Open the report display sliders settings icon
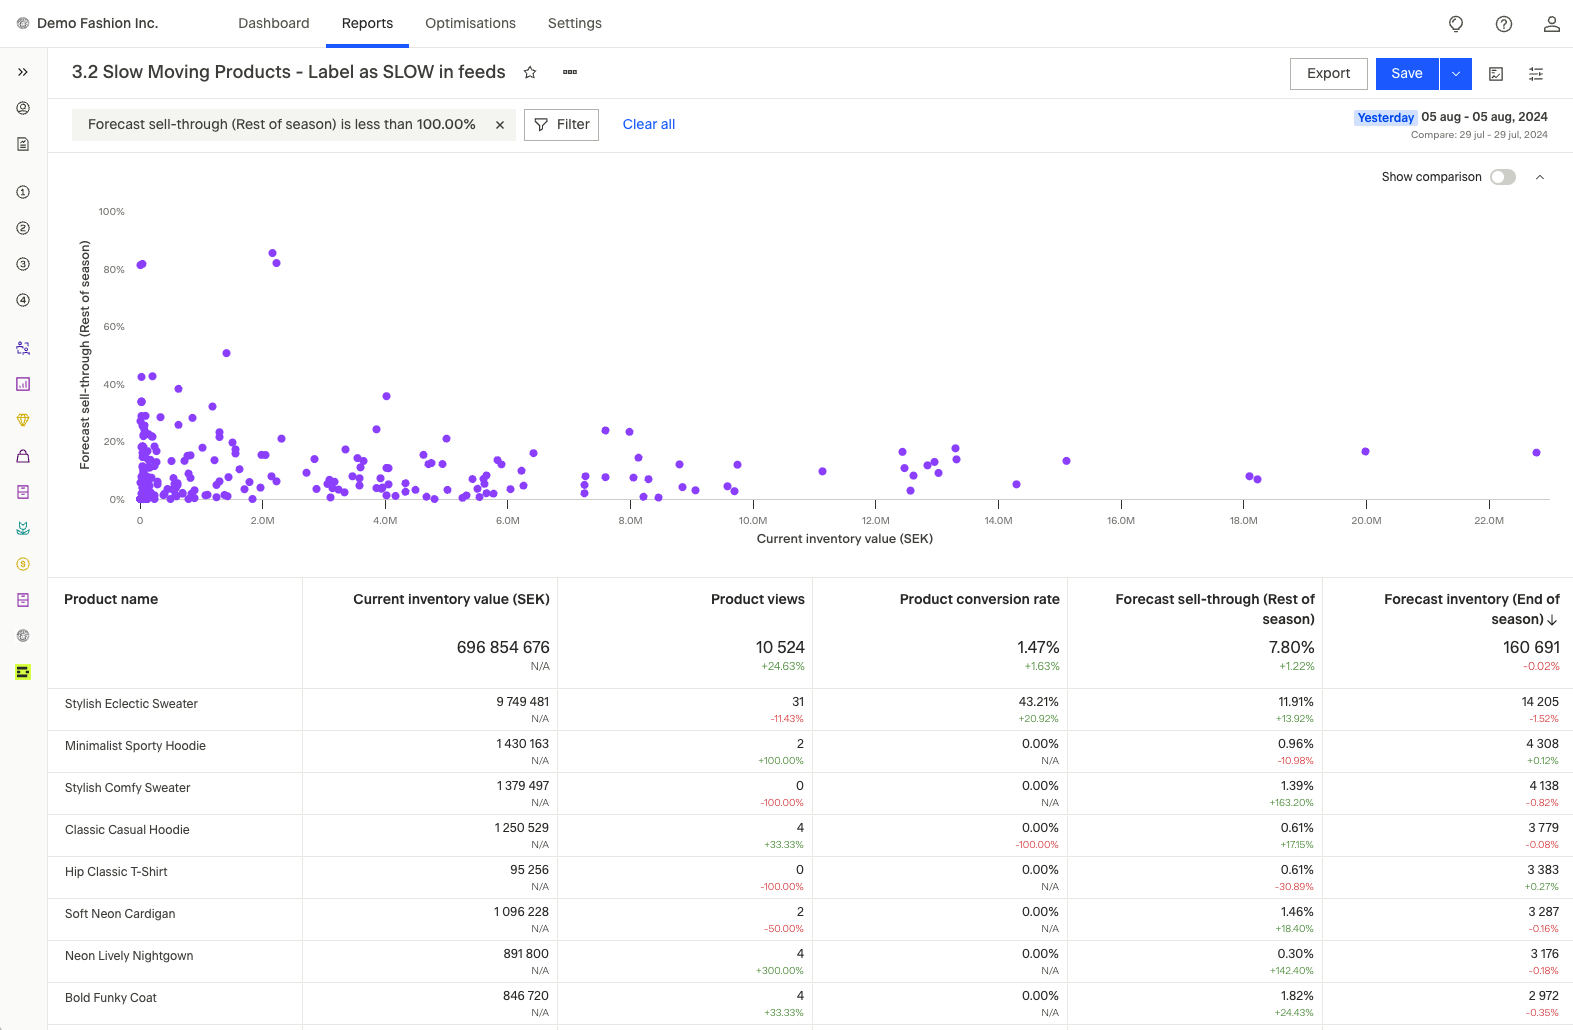Screen dimensions: 1573x1030 point(1536,74)
